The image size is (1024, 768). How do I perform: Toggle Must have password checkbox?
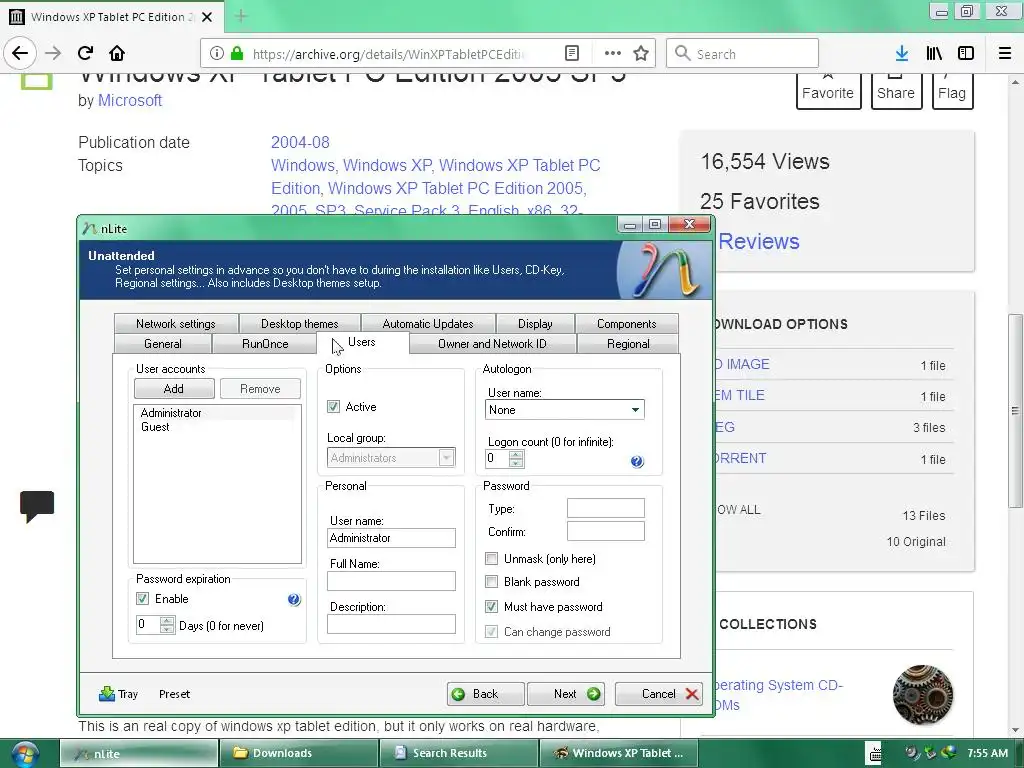491,606
